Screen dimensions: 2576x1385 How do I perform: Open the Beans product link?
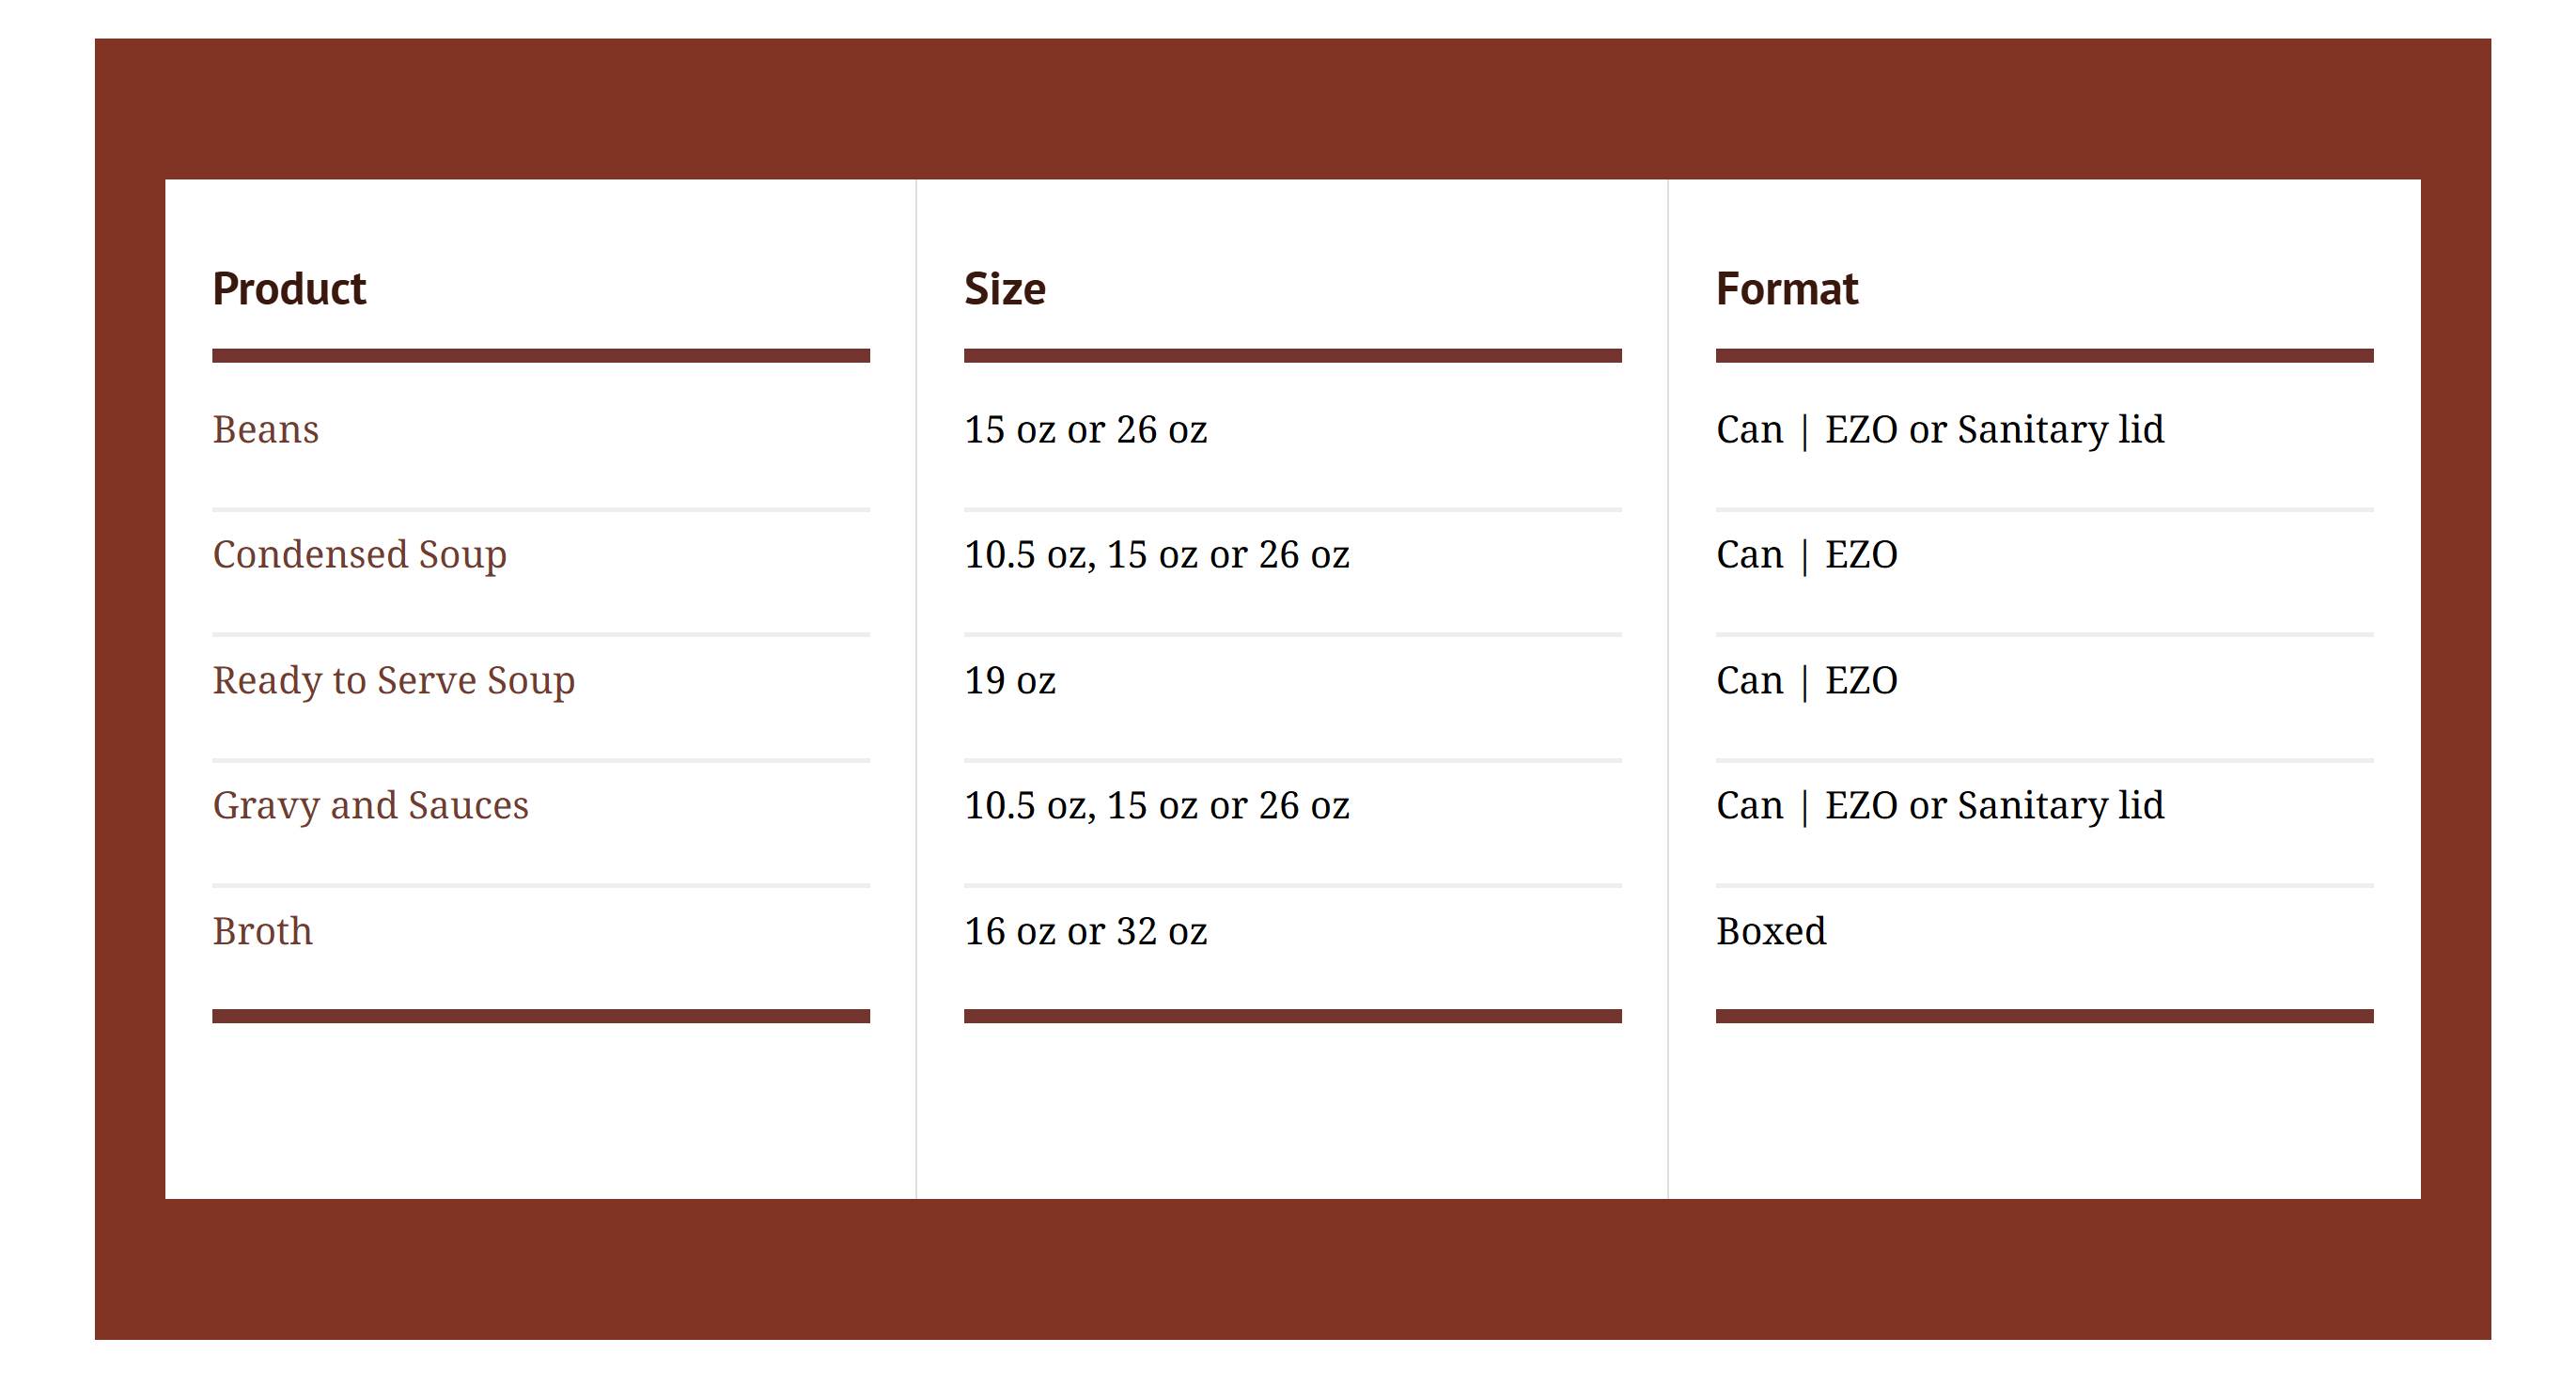265,430
